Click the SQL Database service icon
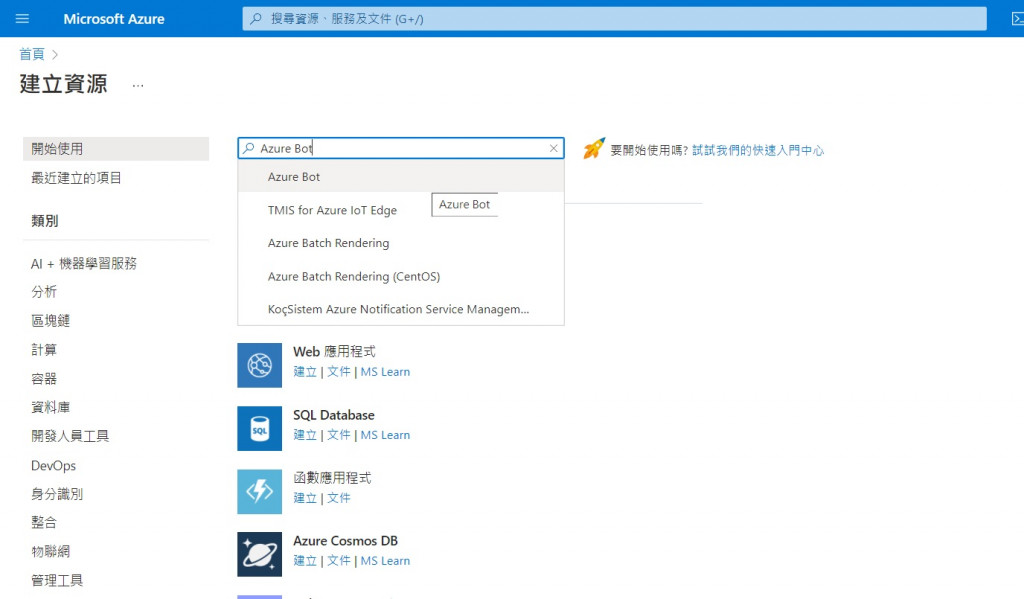Viewport: 1024px width, 599px height. (x=259, y=429)
